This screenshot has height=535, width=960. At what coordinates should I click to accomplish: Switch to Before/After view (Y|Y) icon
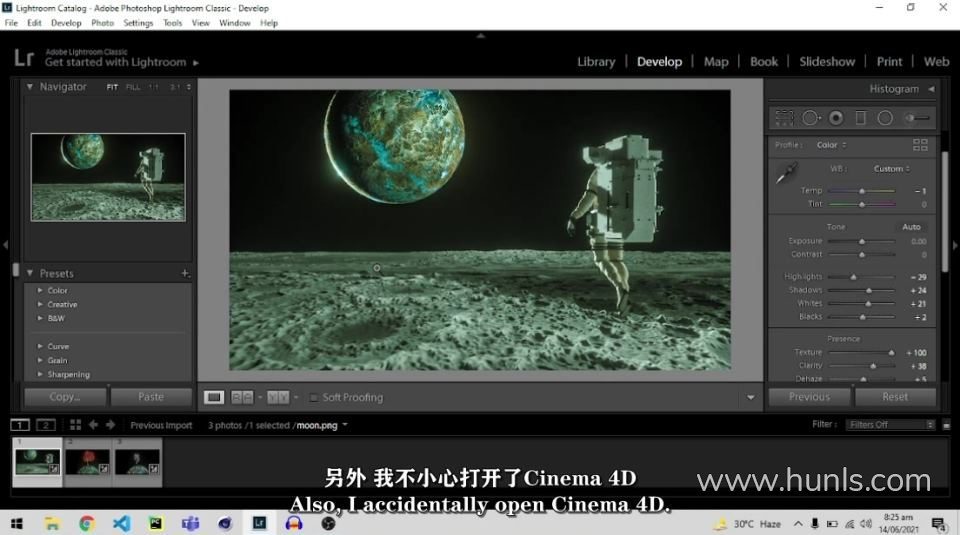278,397
